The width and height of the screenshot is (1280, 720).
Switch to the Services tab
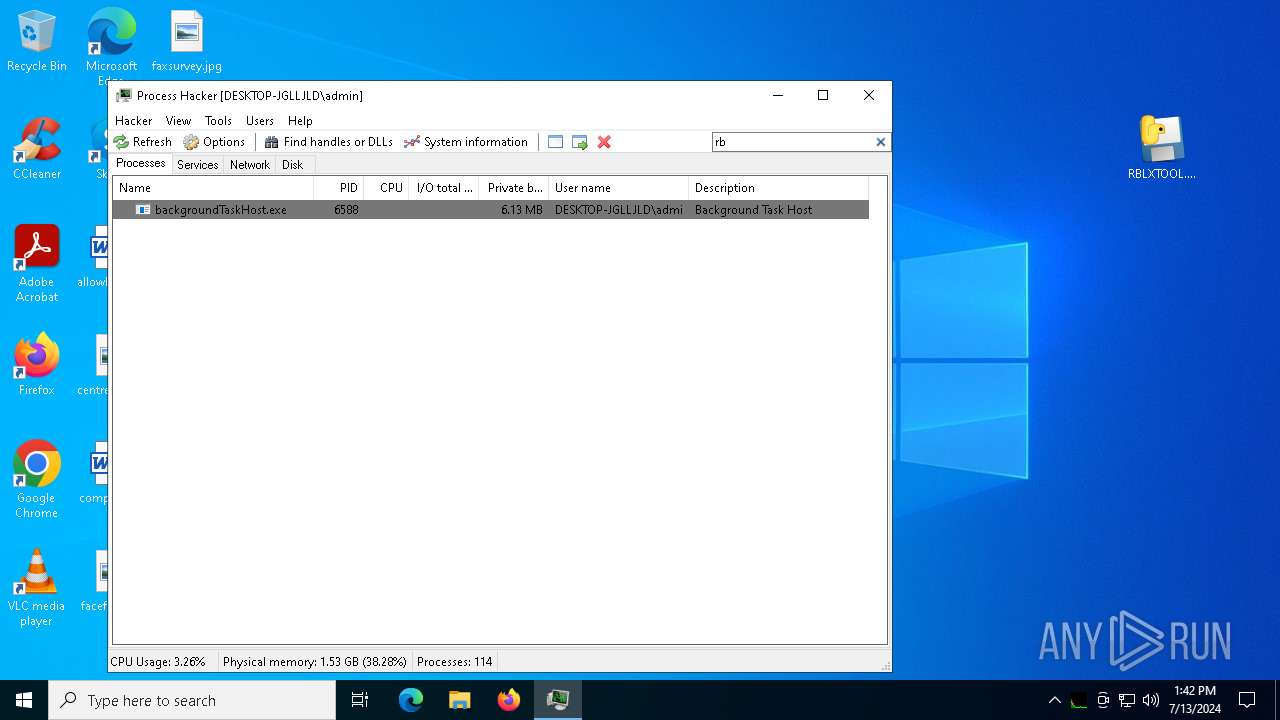(198, 165)
